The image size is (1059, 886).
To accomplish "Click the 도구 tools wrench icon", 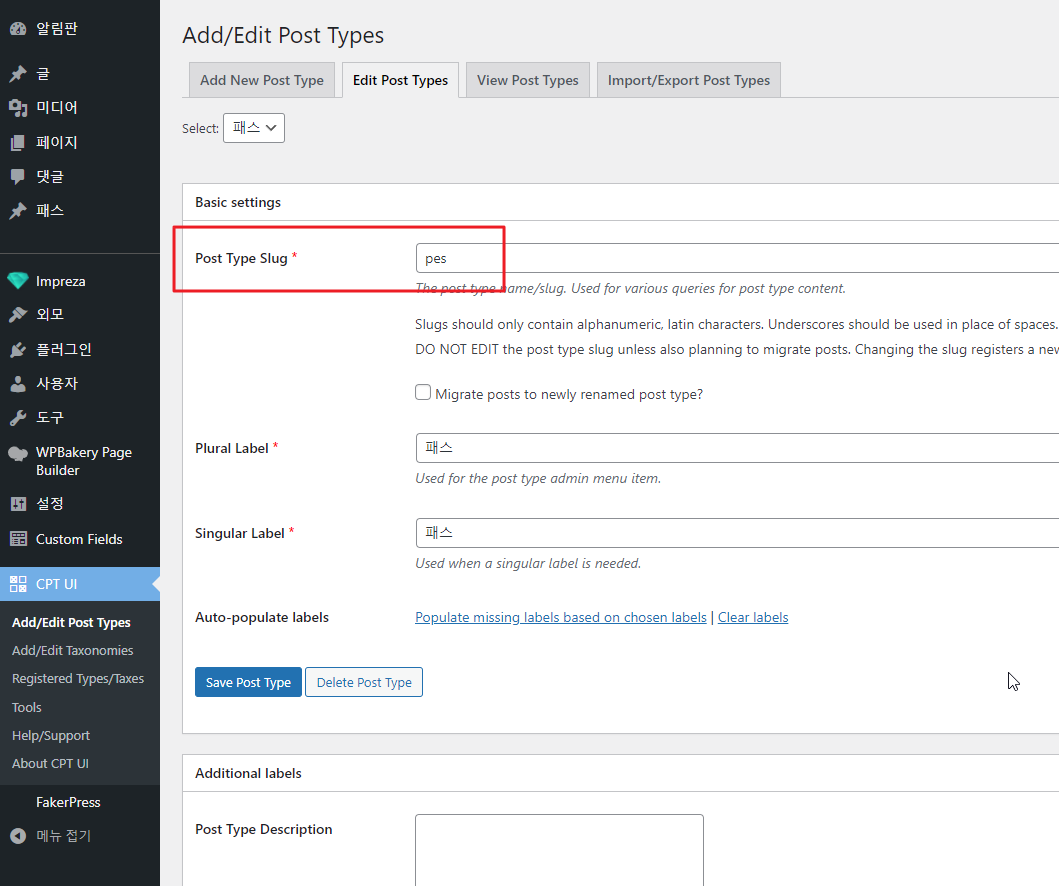I will point(18,417).
